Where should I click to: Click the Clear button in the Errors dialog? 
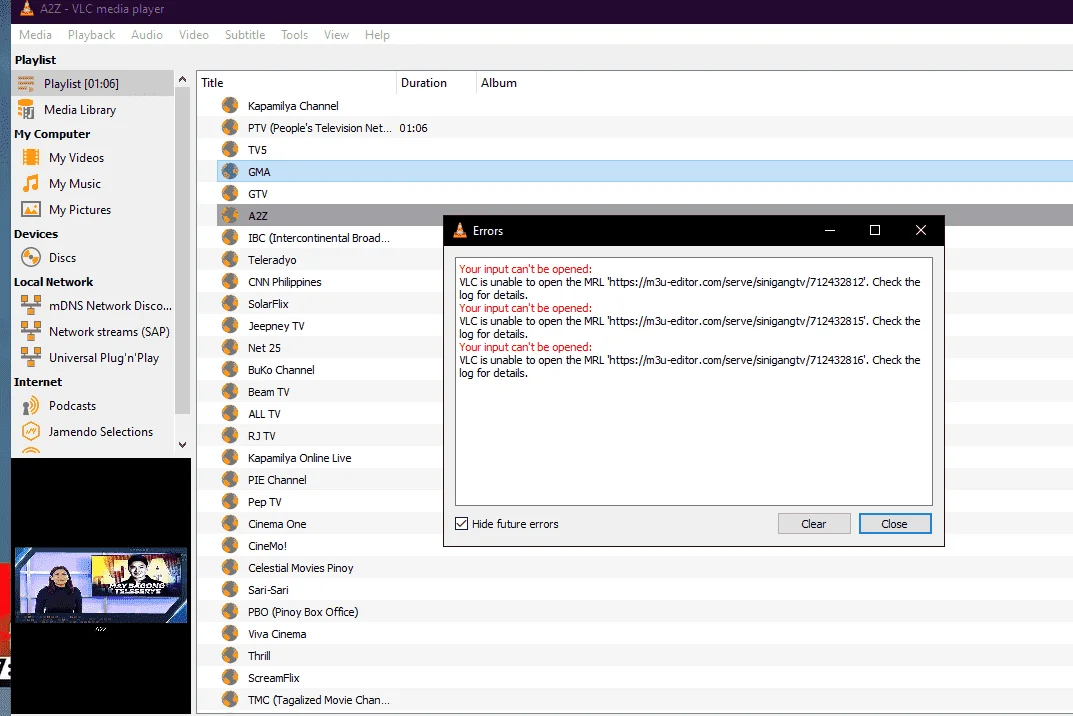[x=814, y=524]
